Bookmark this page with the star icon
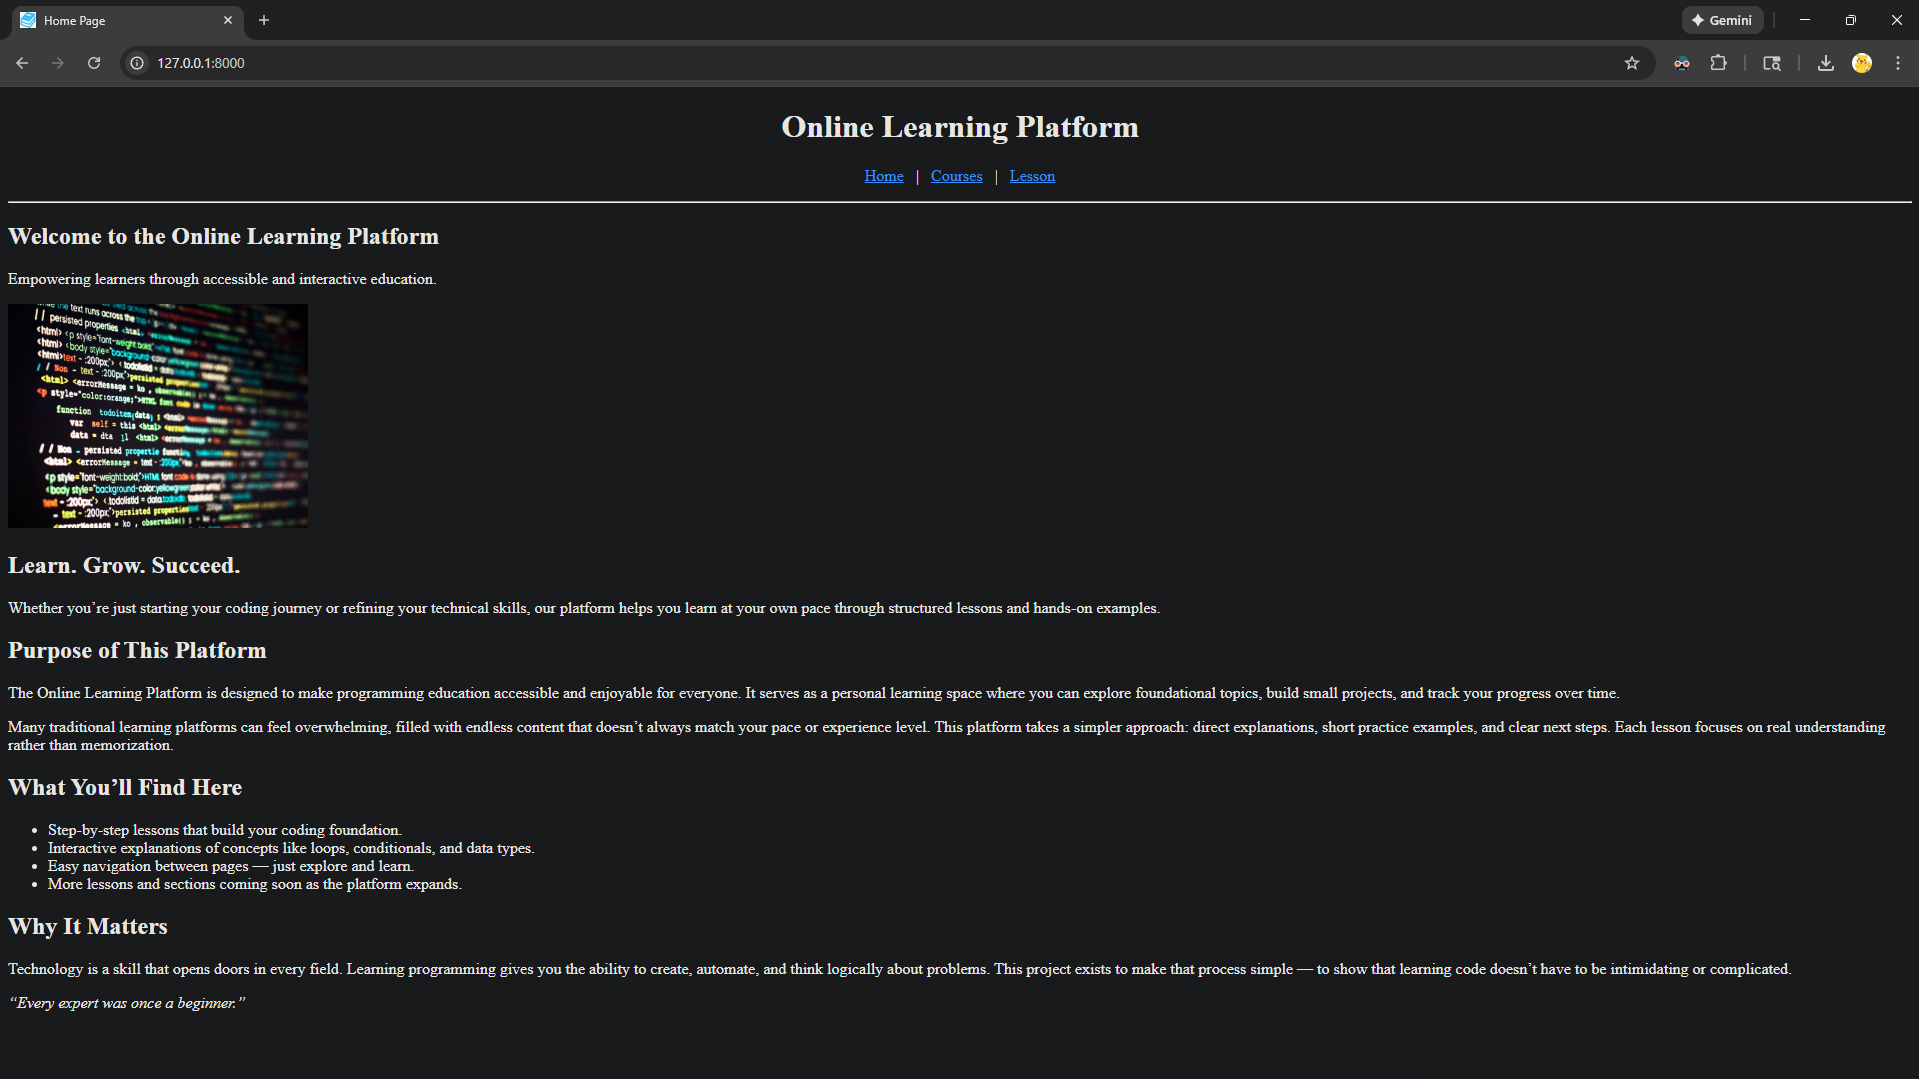1919x1079 pixels. point(1632,63)
